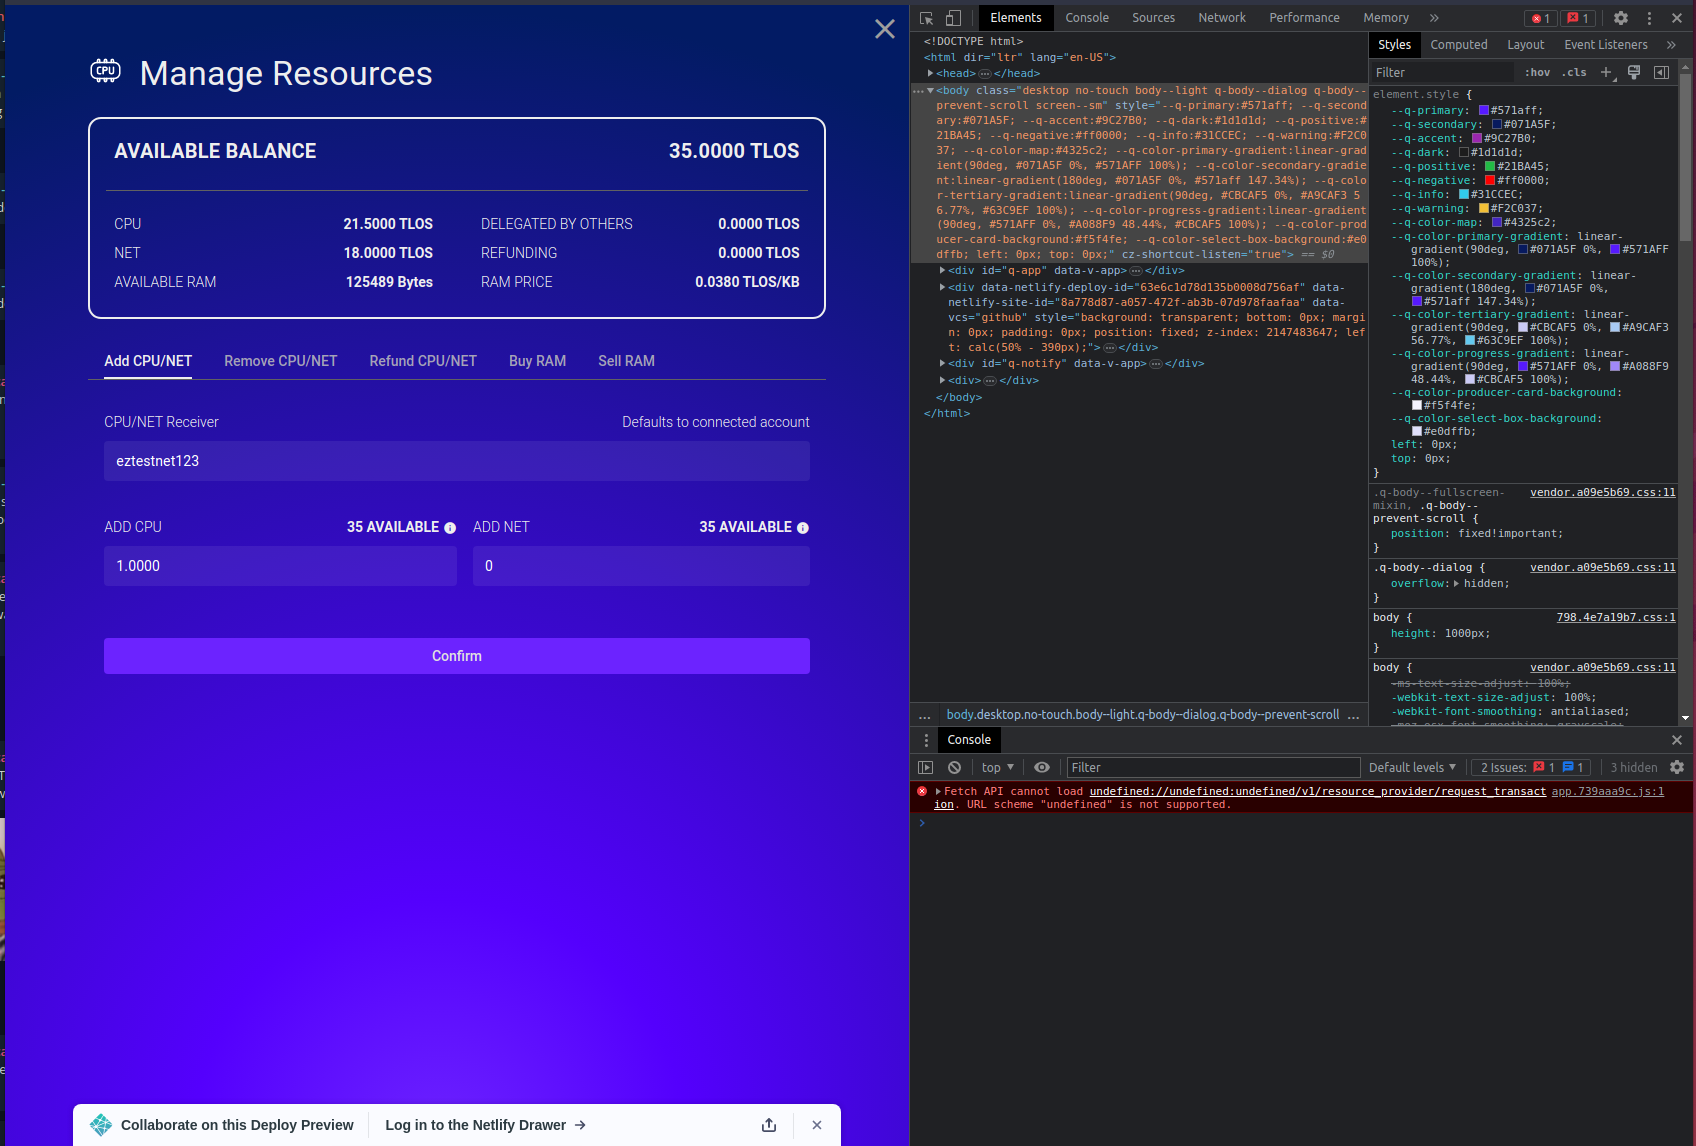Expand the div id q-notify node
Image resolution: width=1696 pixels, height=1146 pixels.
coord(942,363)
